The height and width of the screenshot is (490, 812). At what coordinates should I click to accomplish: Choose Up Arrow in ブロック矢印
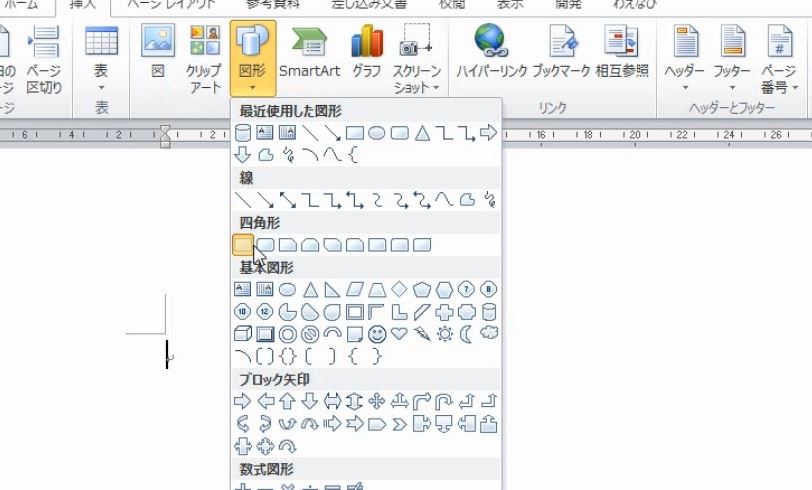[287, 401]
